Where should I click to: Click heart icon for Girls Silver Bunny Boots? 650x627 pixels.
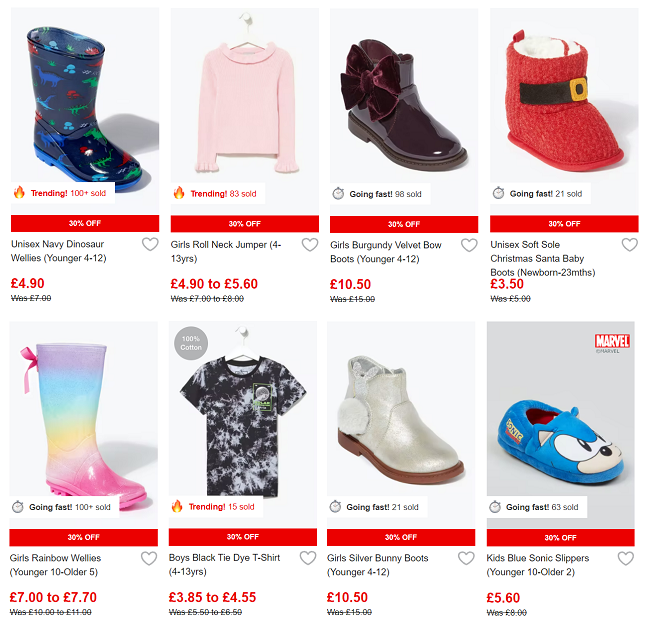pos(466,558)
